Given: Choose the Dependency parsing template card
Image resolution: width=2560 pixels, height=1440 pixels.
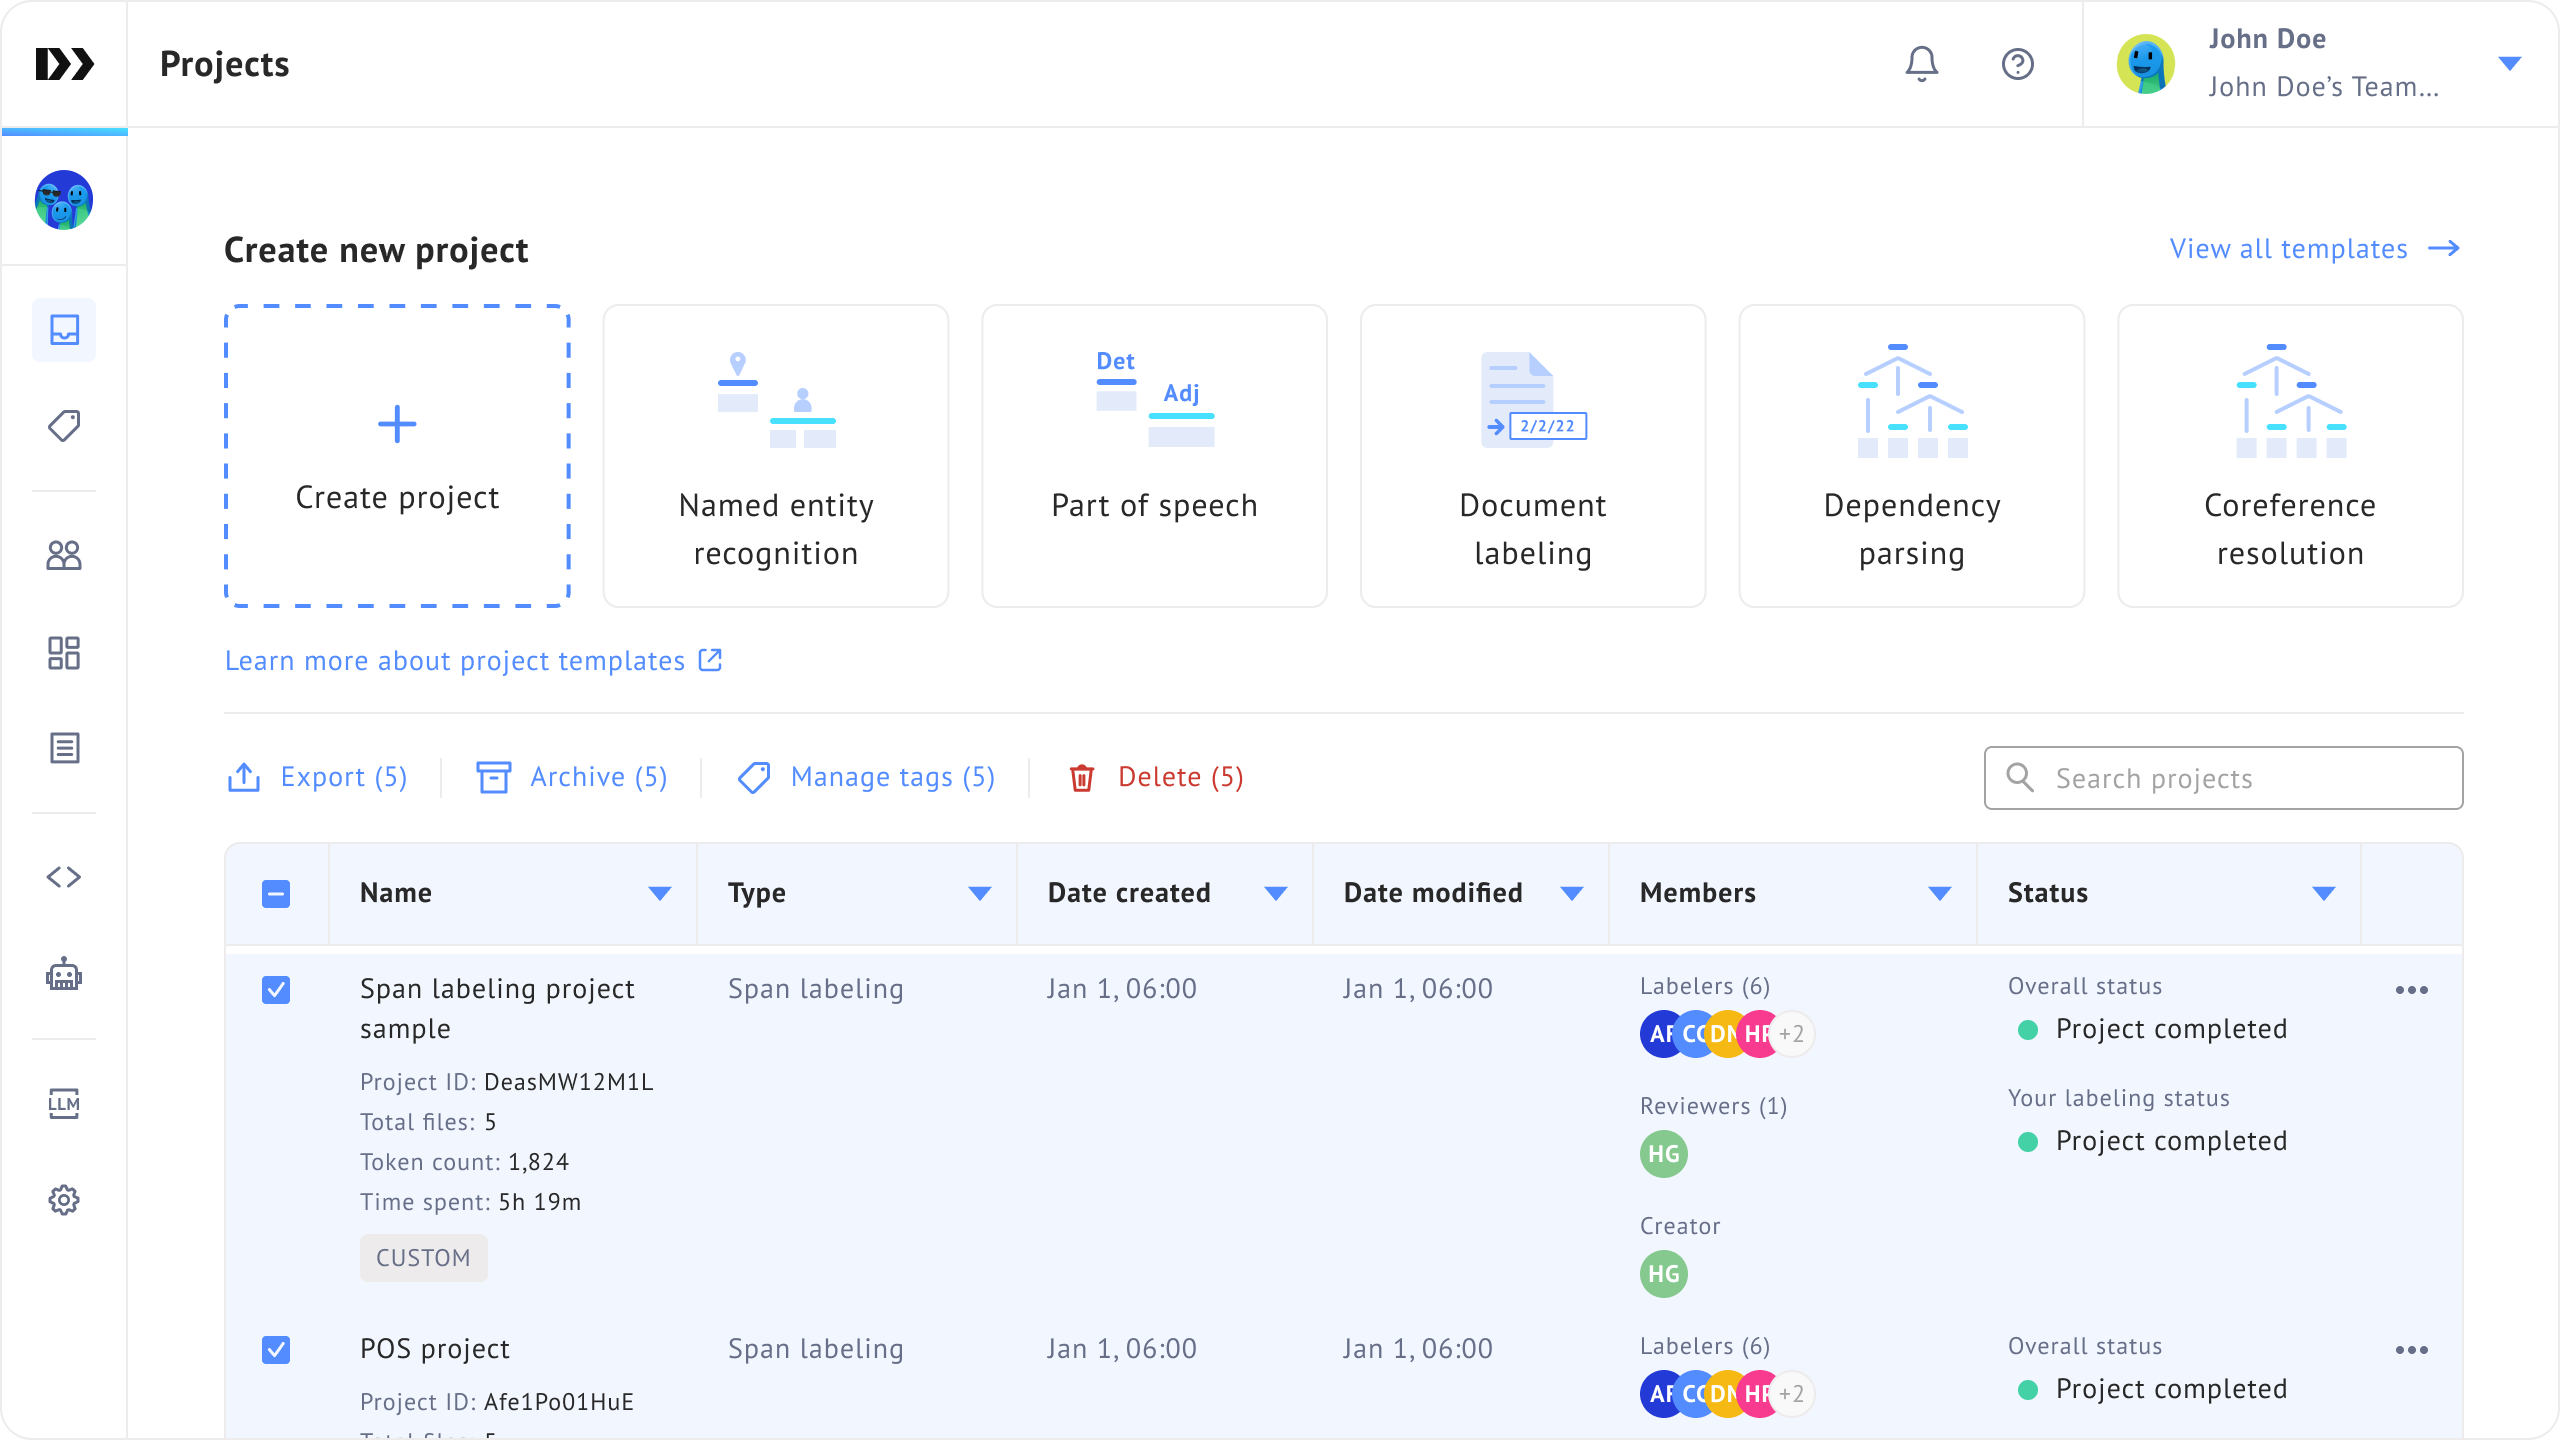Looking at the screenshot, I should [1911, 456].
